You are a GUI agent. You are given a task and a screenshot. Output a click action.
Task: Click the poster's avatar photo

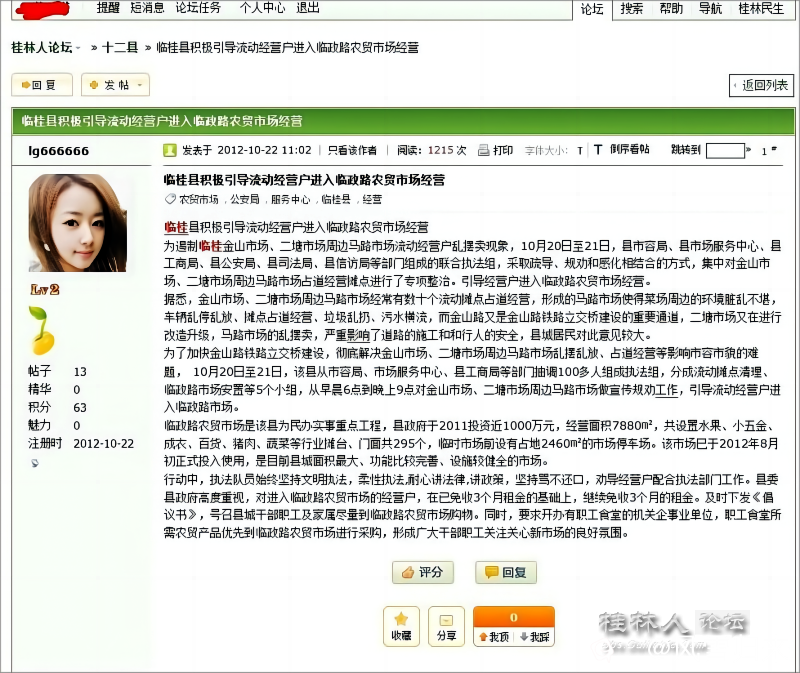click(x=77, y=222)
